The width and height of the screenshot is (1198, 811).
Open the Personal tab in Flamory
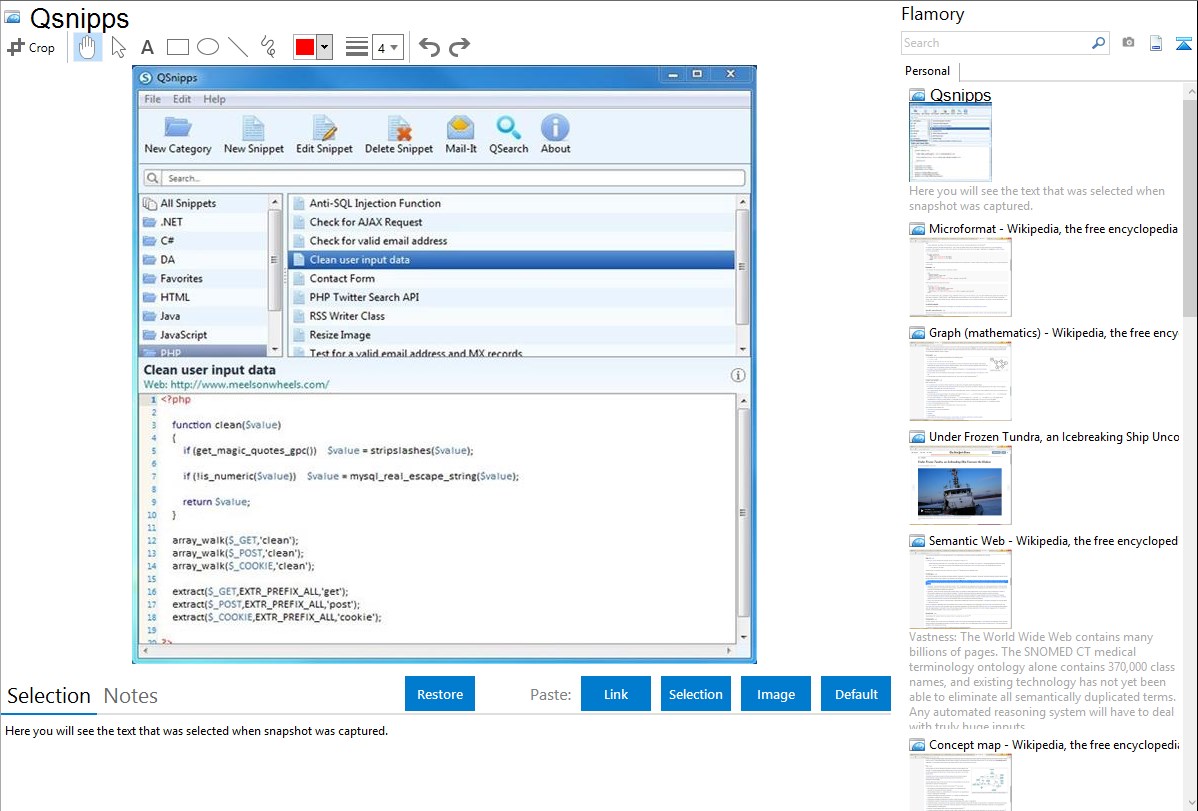(928, 71)
